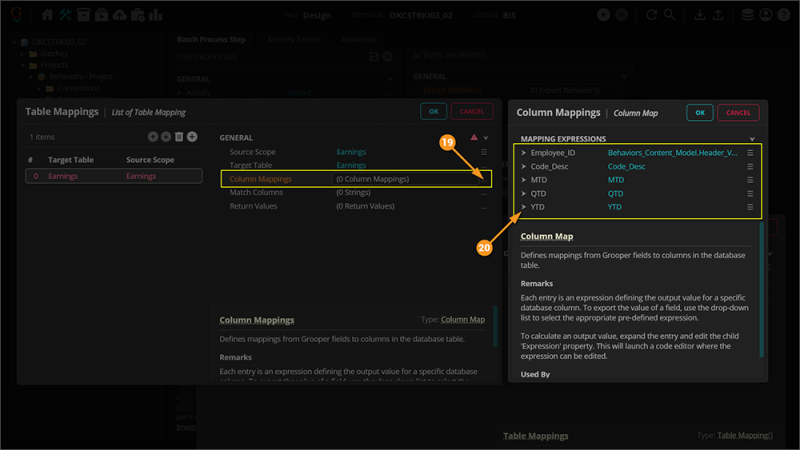This screenshot has height=450, width=800.
Task: Confirm Table Mappings dialog with OK
Action: (x=433, y=112)
